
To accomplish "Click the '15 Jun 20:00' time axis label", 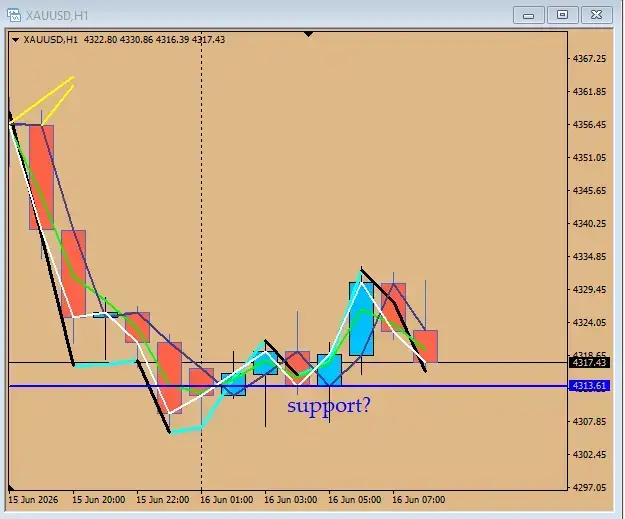I will pos(99,500).
